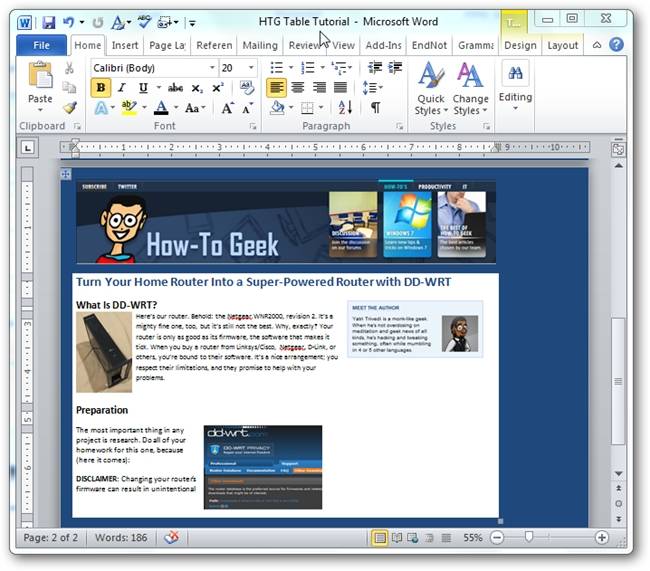Decrease the paragraph indent
The height and width of the screenshot is (571, 650).
375,67
